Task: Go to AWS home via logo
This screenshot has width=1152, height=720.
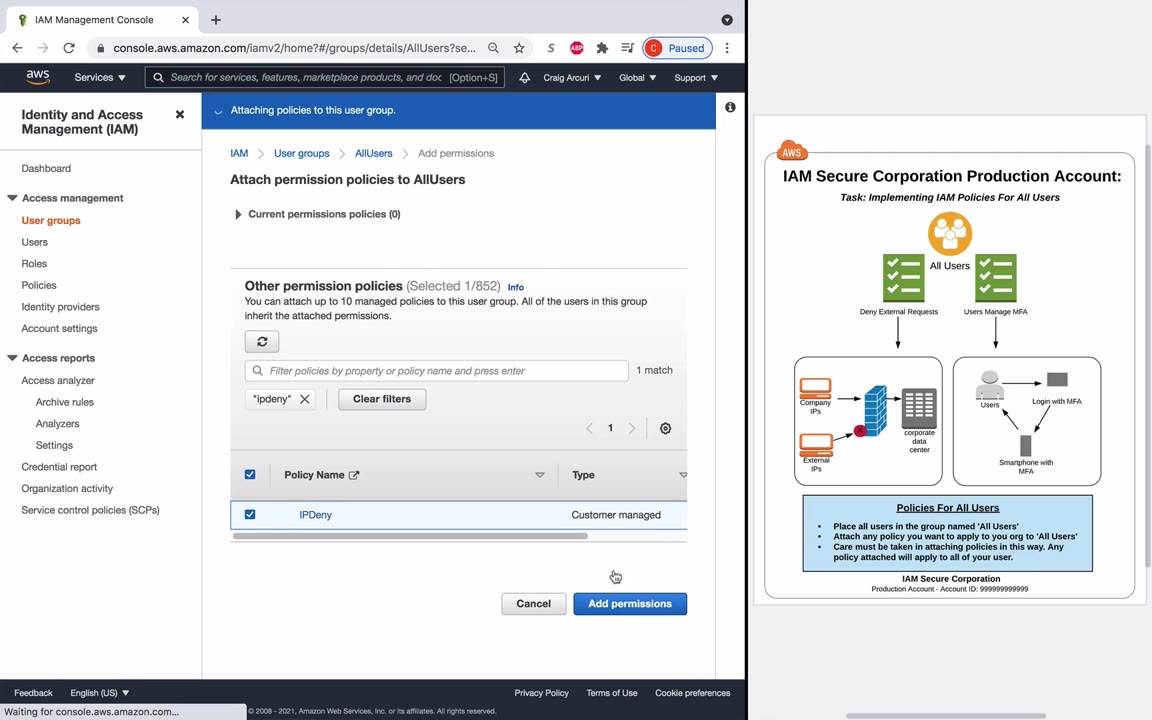Action: tap(37, 77)
